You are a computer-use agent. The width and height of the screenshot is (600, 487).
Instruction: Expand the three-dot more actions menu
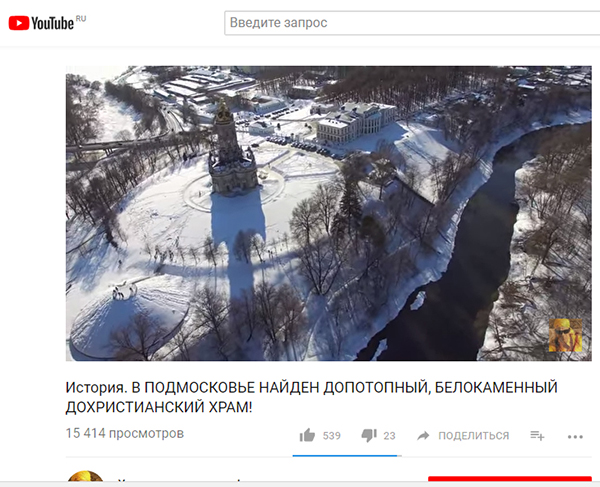575,437
